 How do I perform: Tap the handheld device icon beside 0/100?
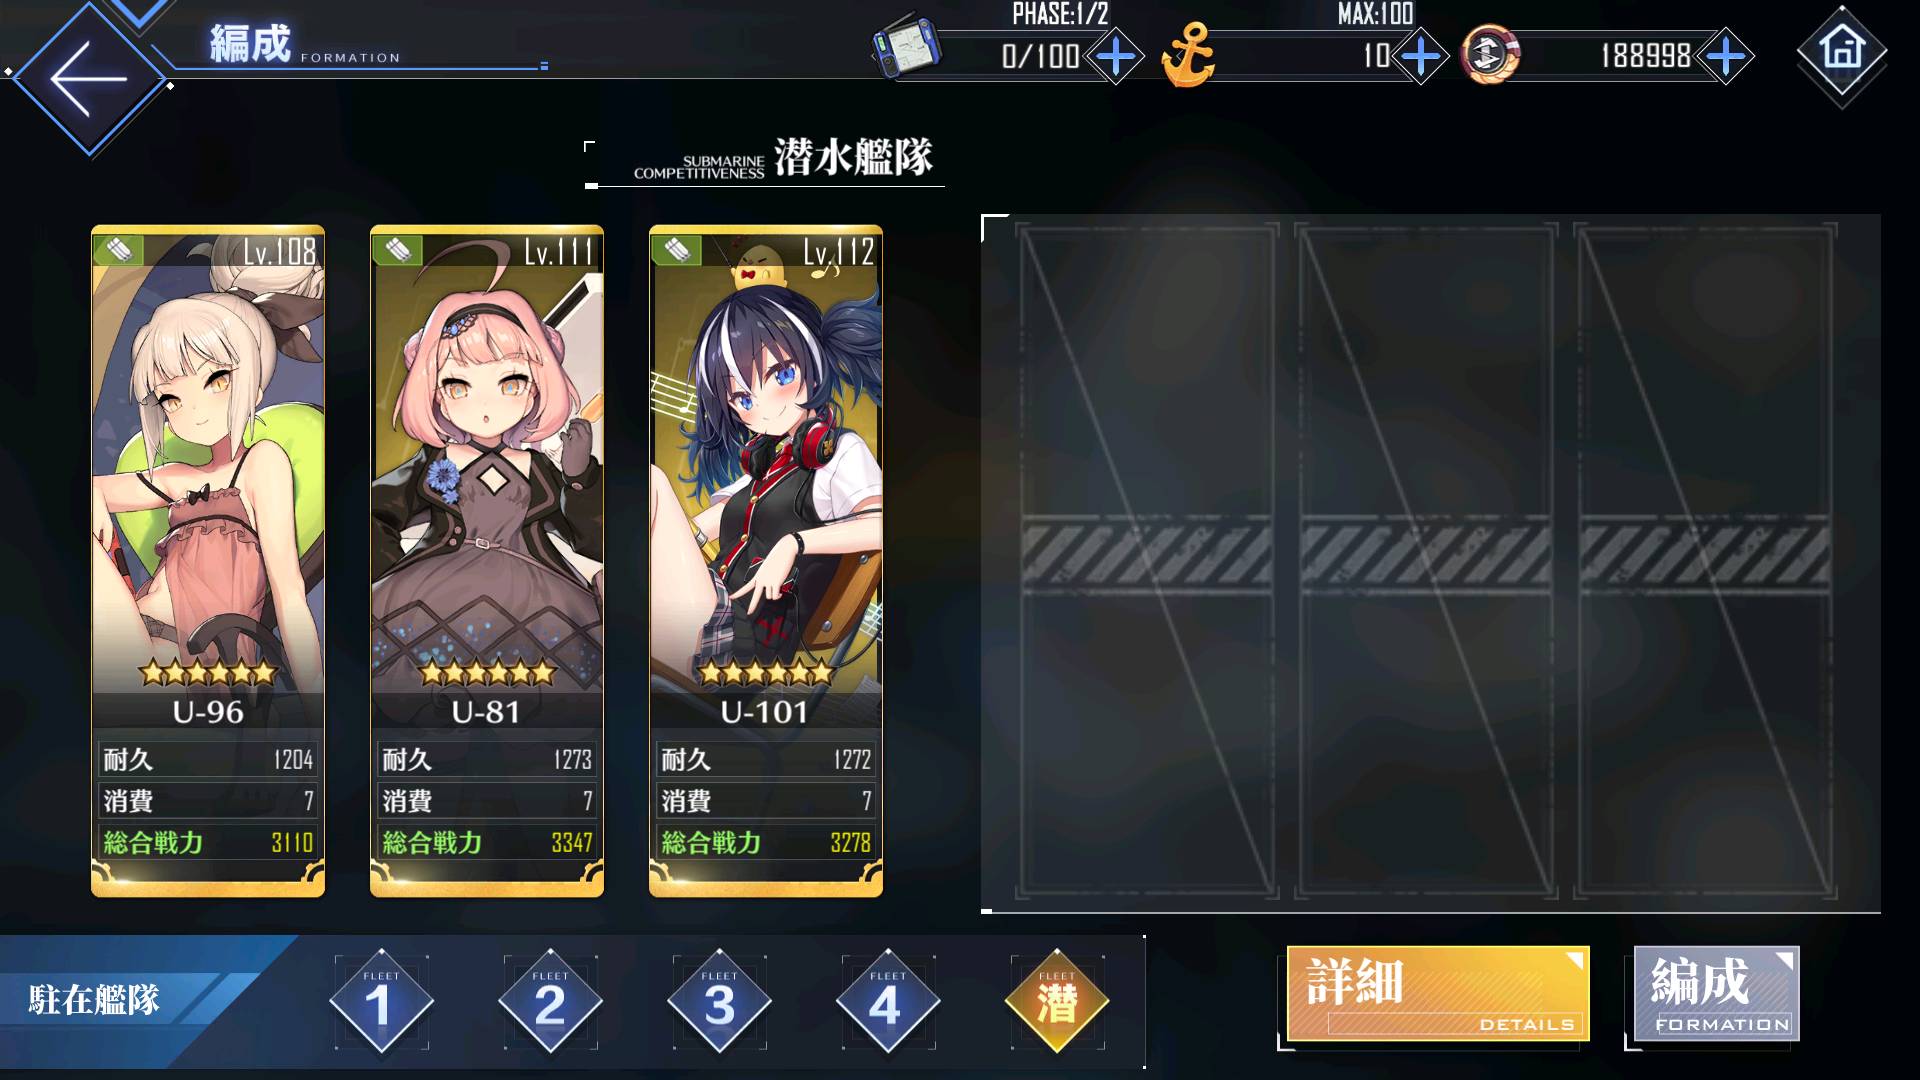(906, 47)
